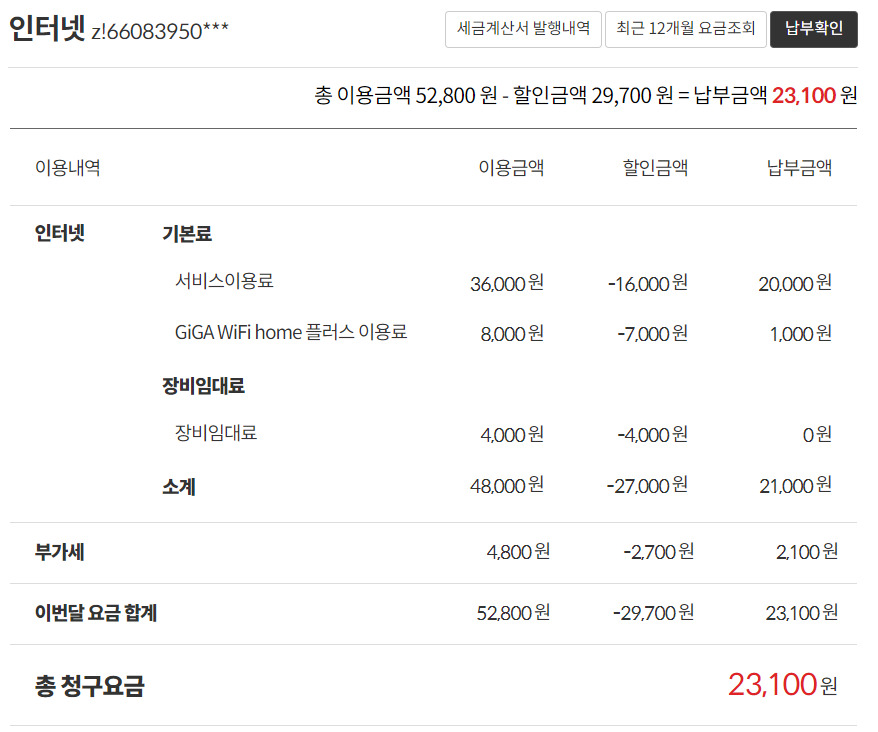Click the 이번달 요금 합계 label
The width and height of the screenshot is (878, 732).
pos(96,612)
